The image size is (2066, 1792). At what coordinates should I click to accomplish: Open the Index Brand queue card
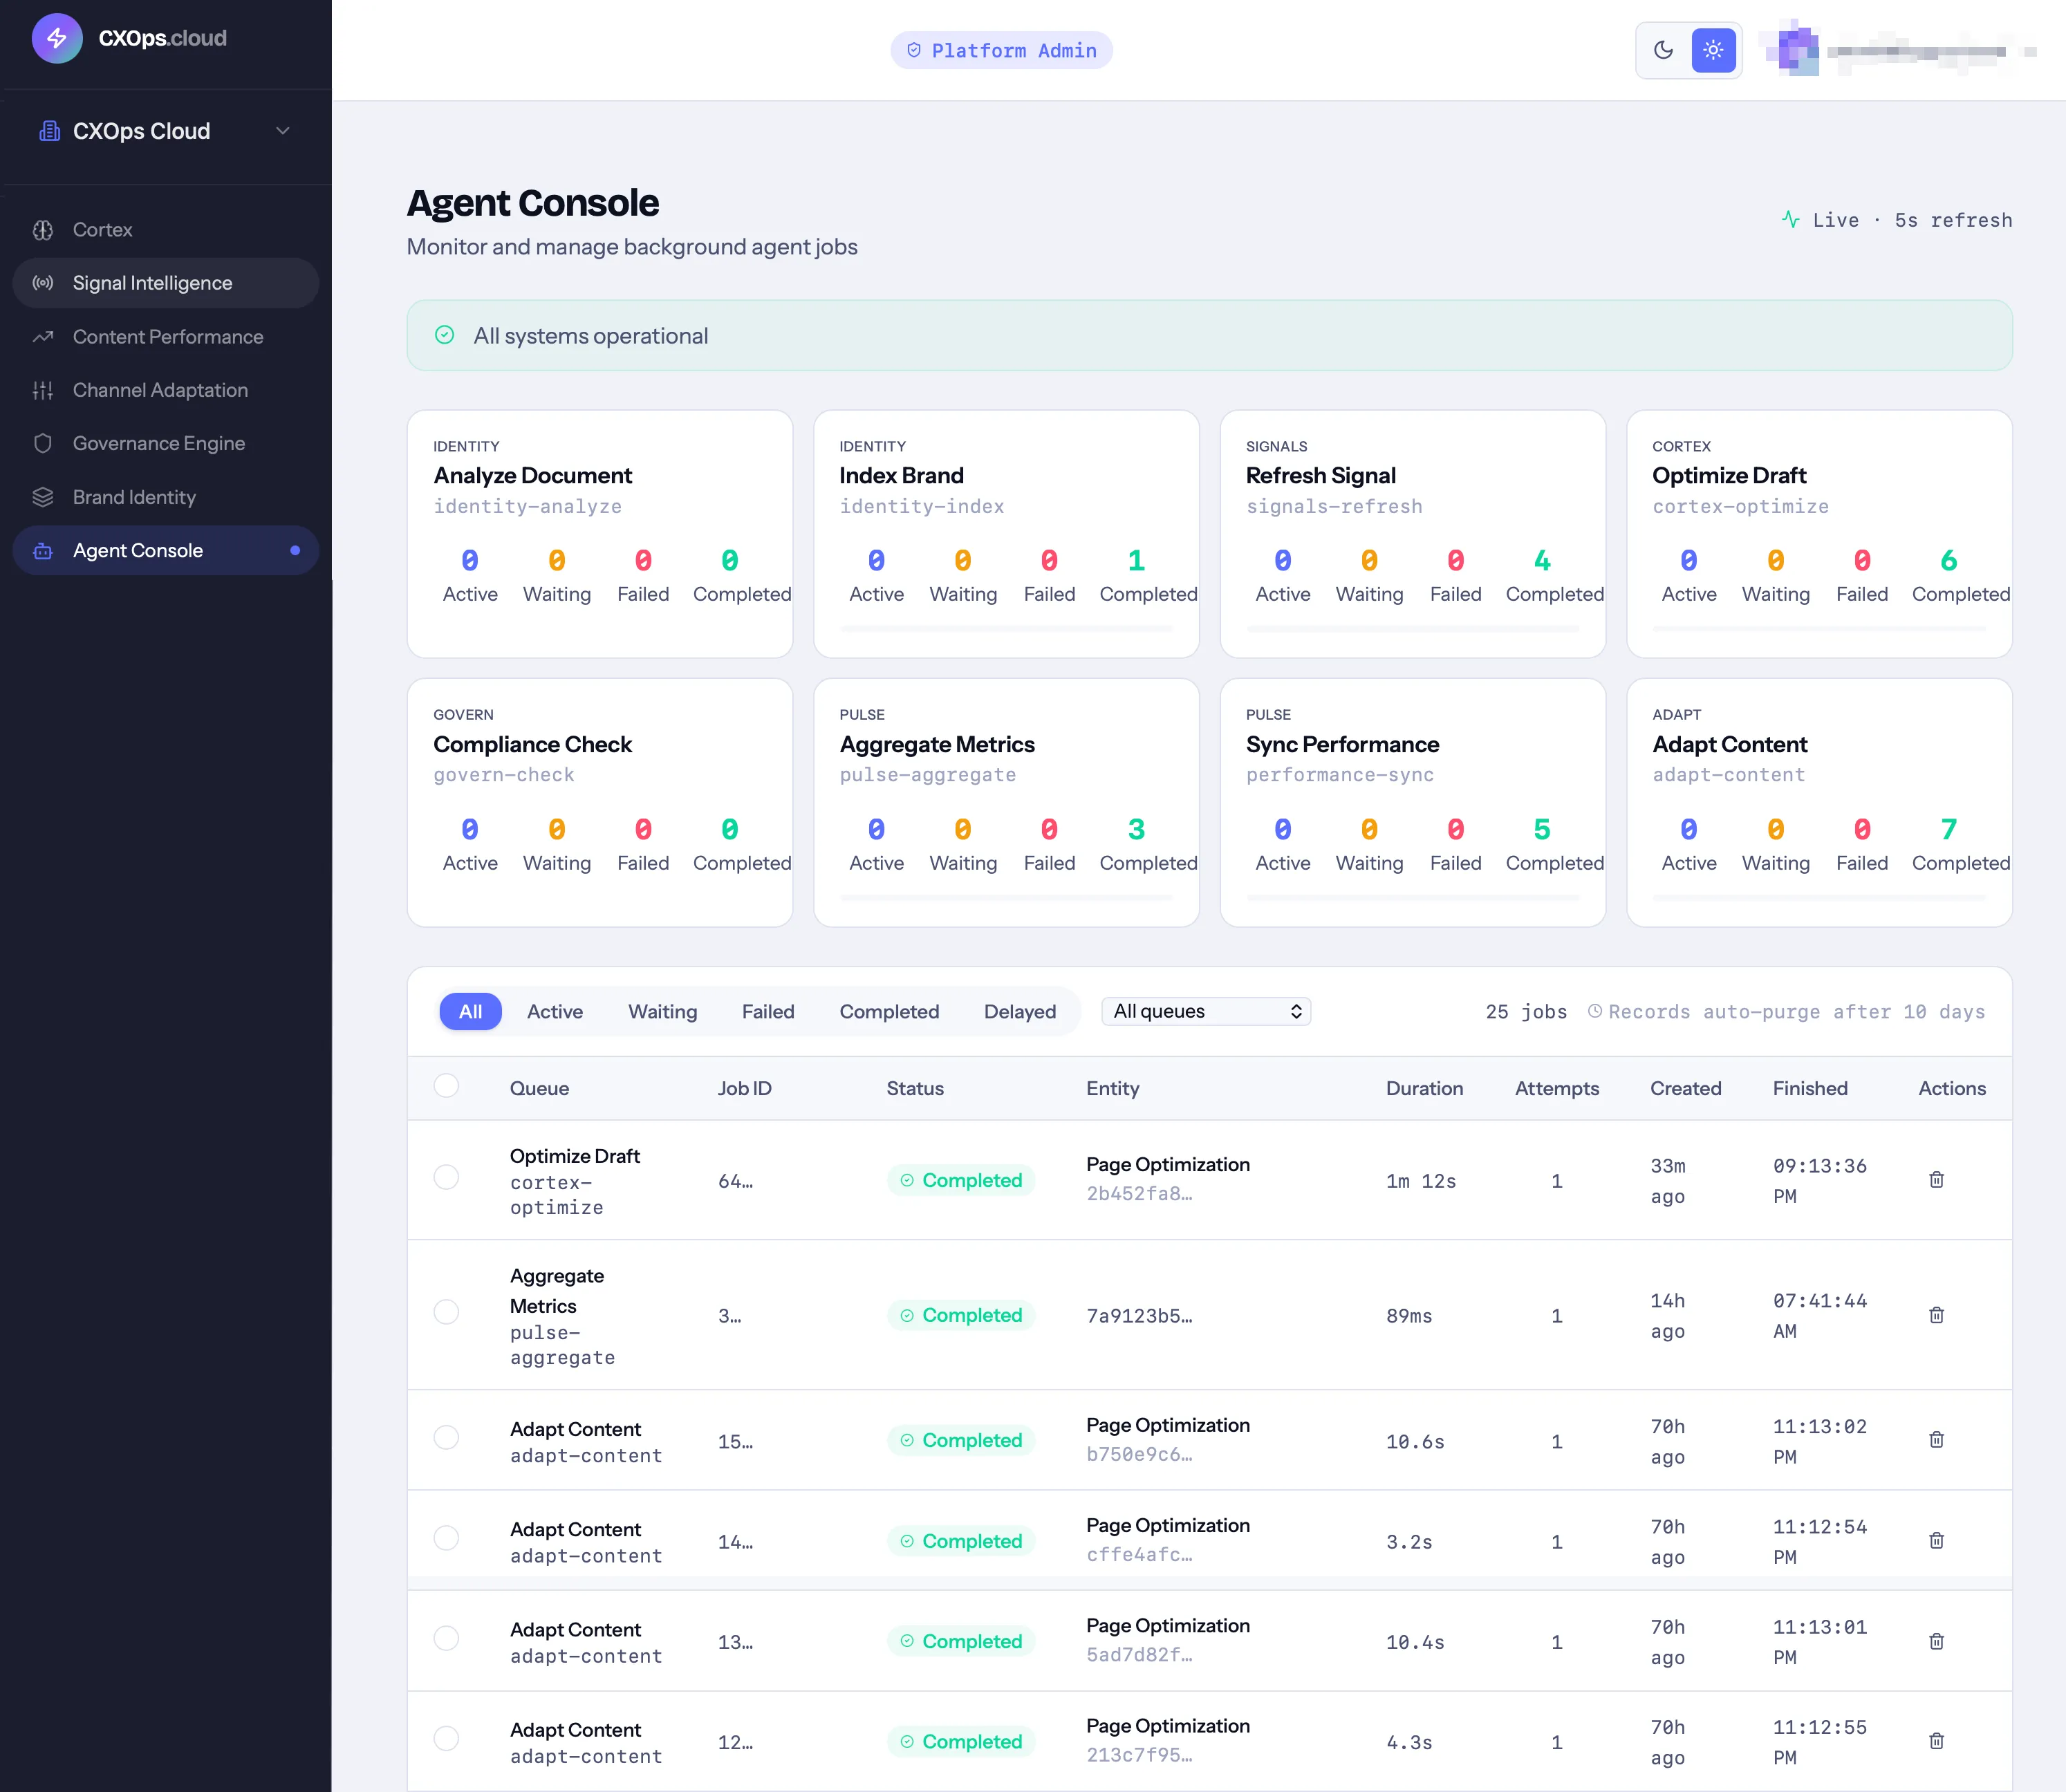1006,533
